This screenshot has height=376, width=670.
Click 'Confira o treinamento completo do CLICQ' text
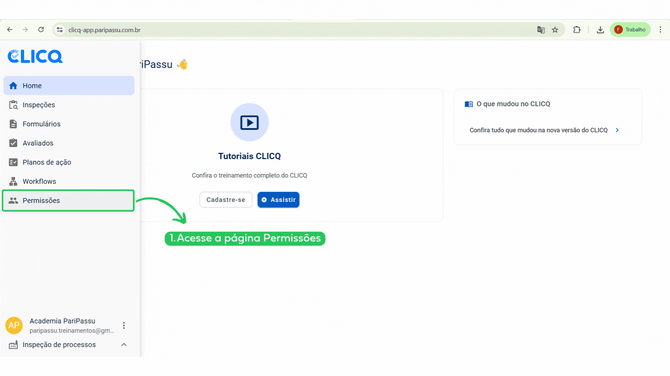coord(250,175)
